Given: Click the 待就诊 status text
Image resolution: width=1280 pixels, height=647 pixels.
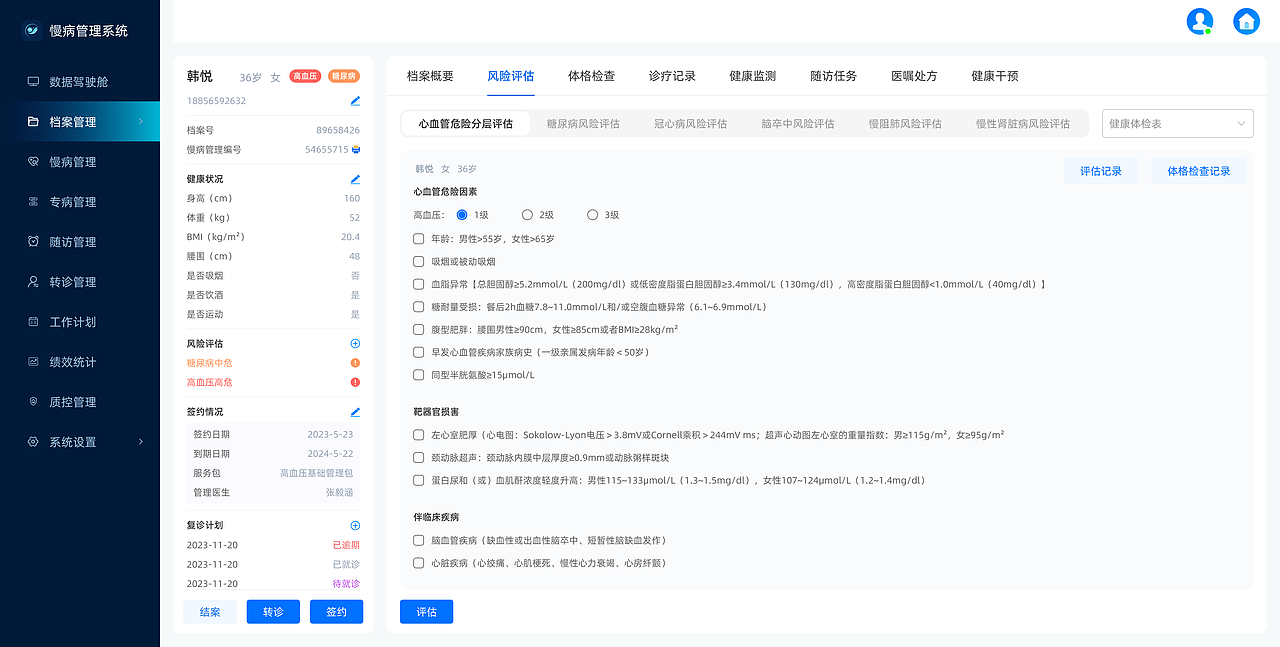Looking at the screenshot, I should coord(346,583).
